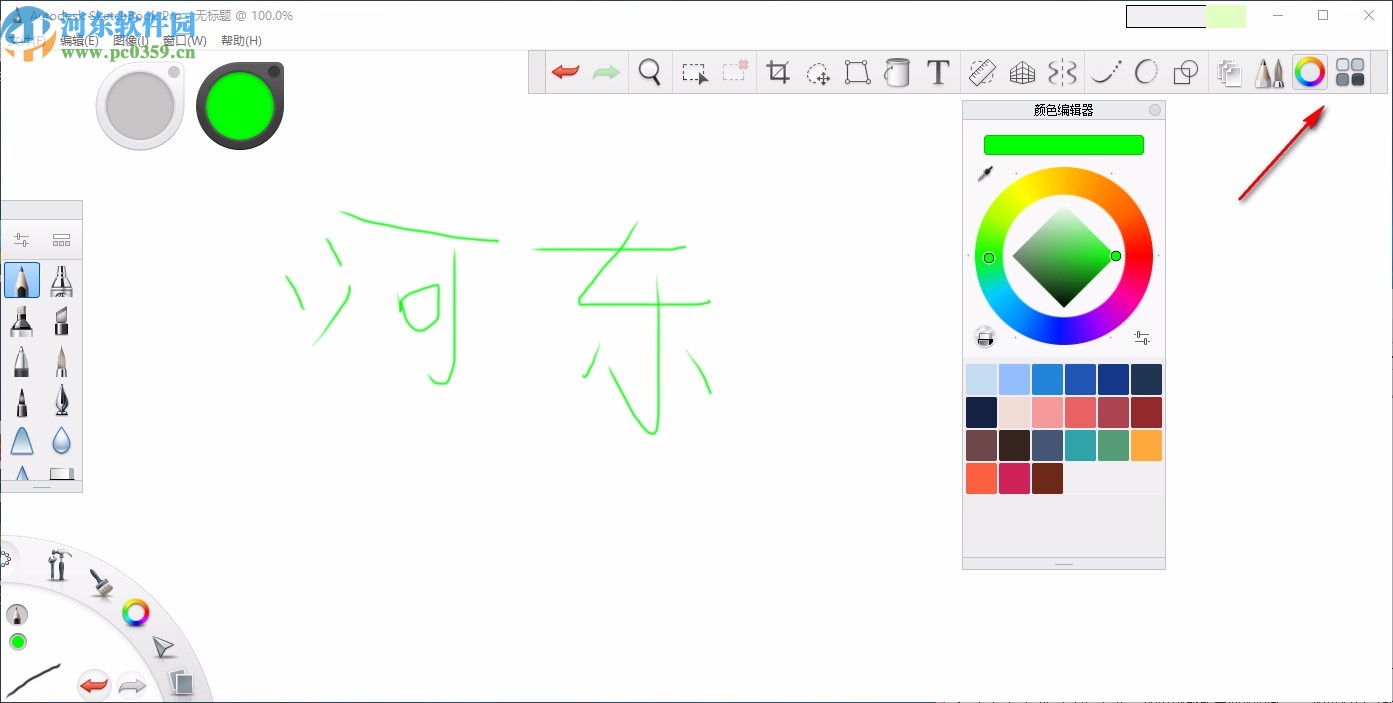Open the Text tool
1393x703 pixels.
tap(938, 71)
